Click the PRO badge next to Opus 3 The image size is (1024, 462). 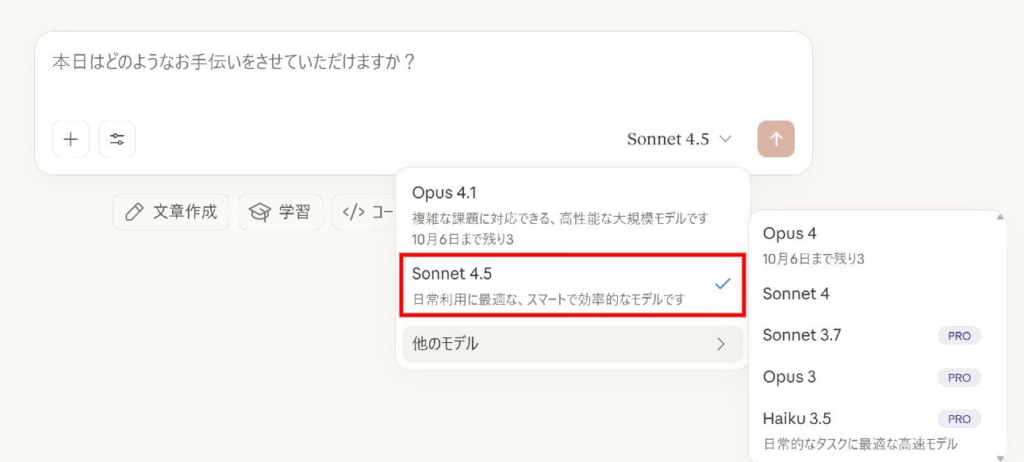959,378
